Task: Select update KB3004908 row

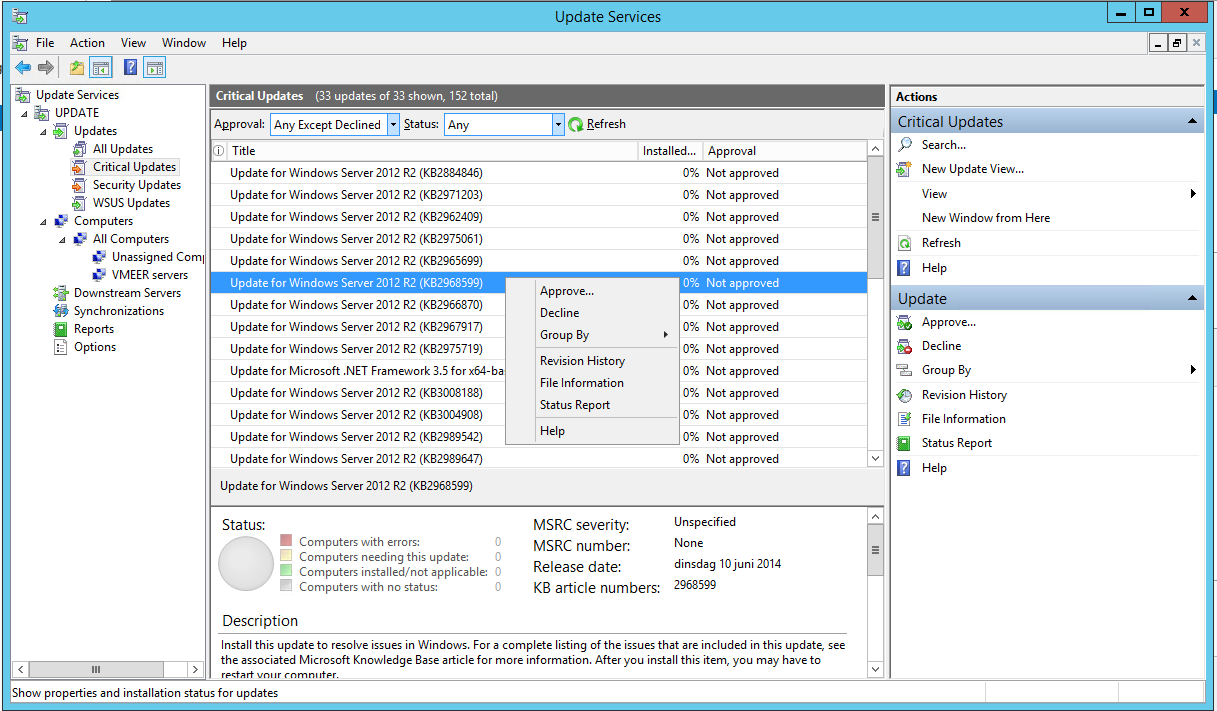Action: pyautogui.click(x=539, y=415)
